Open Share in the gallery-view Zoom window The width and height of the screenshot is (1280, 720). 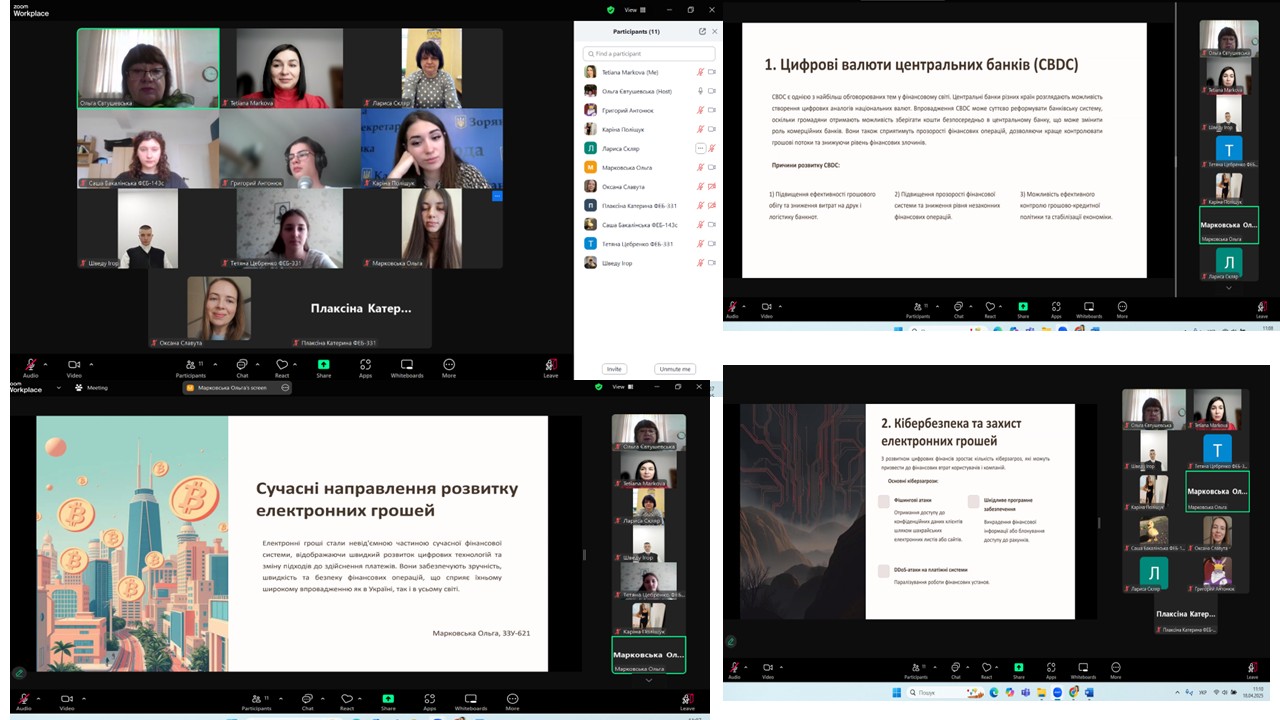click(323, 367)
